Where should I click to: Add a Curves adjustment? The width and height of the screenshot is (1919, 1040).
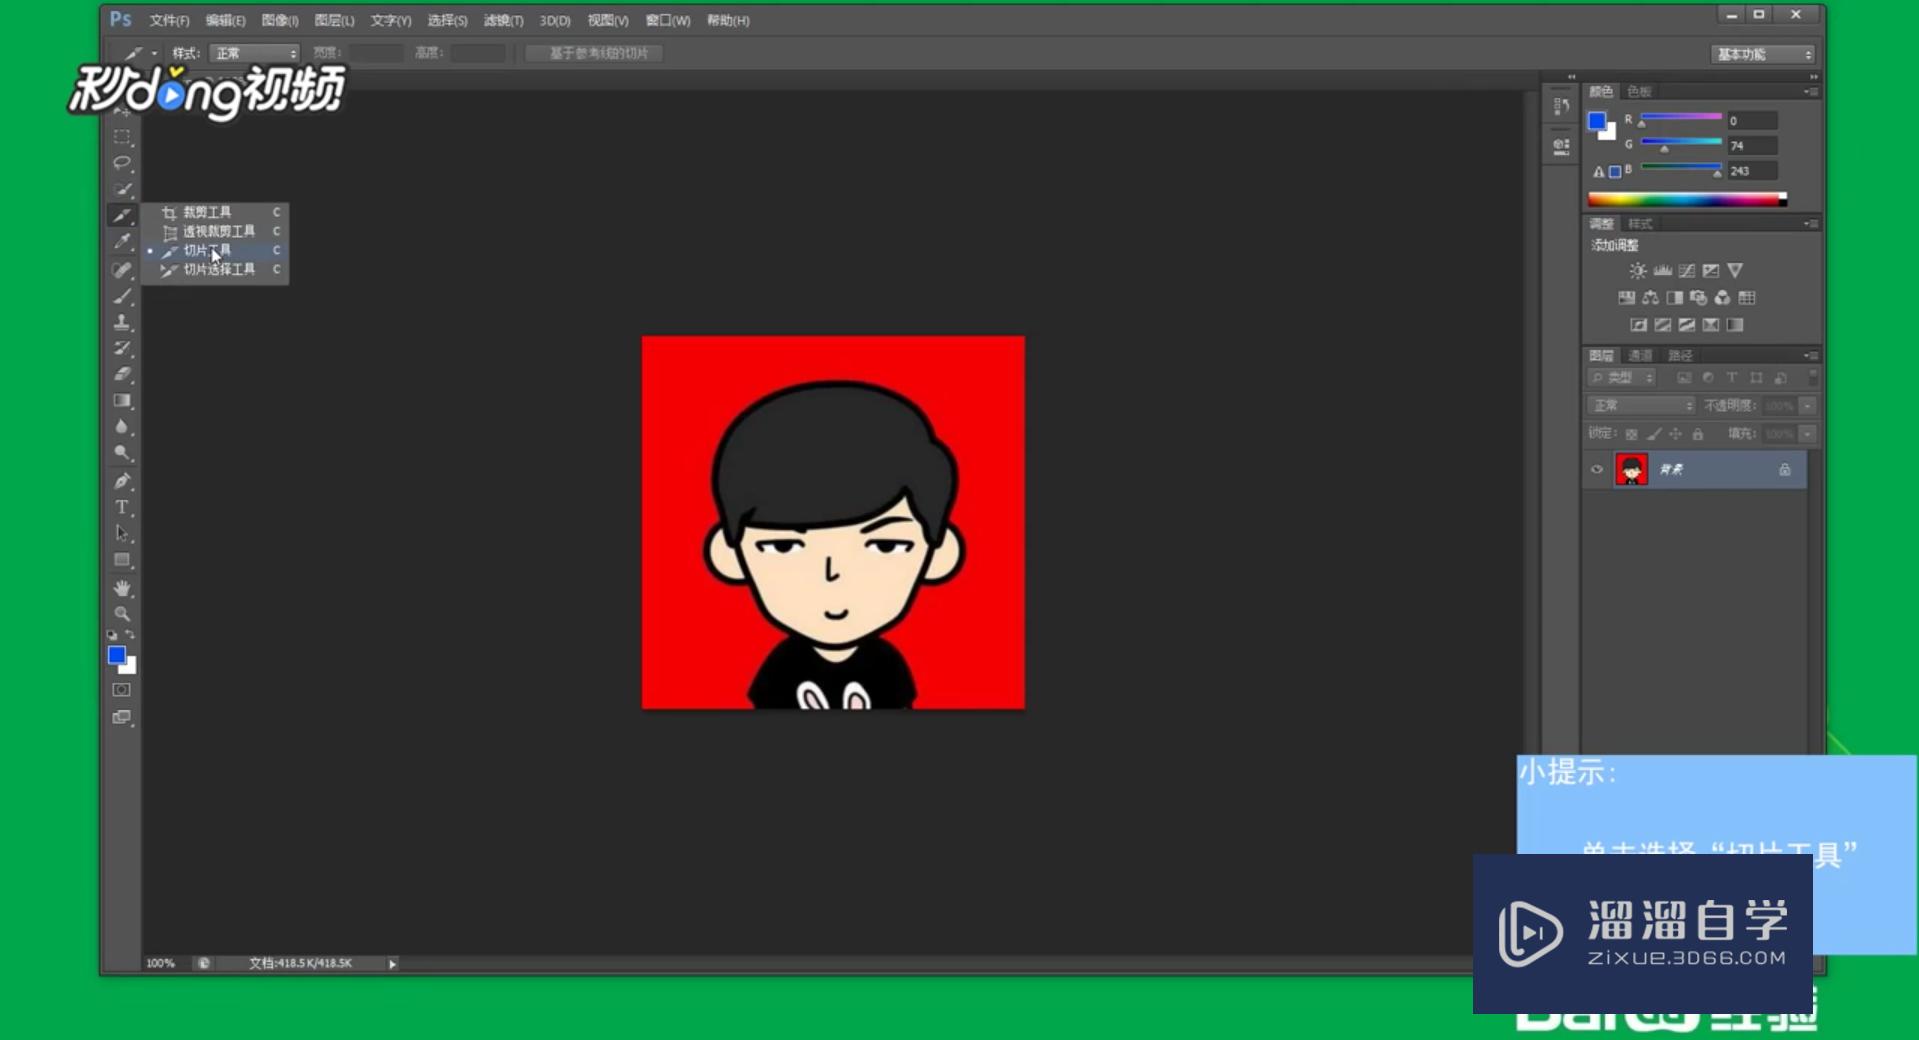pos(1687,271)
